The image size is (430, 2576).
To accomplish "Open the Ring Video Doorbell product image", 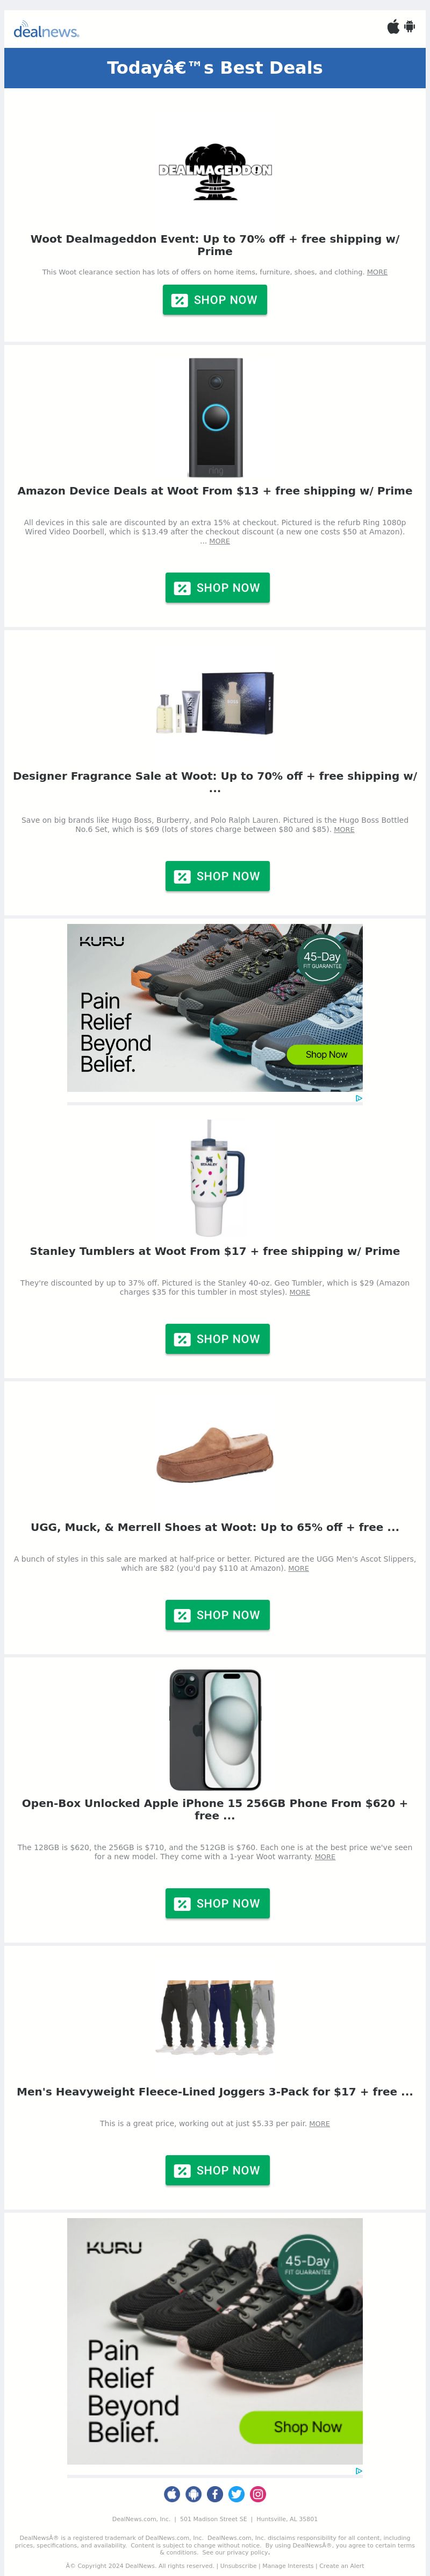I will pos(216,418).
